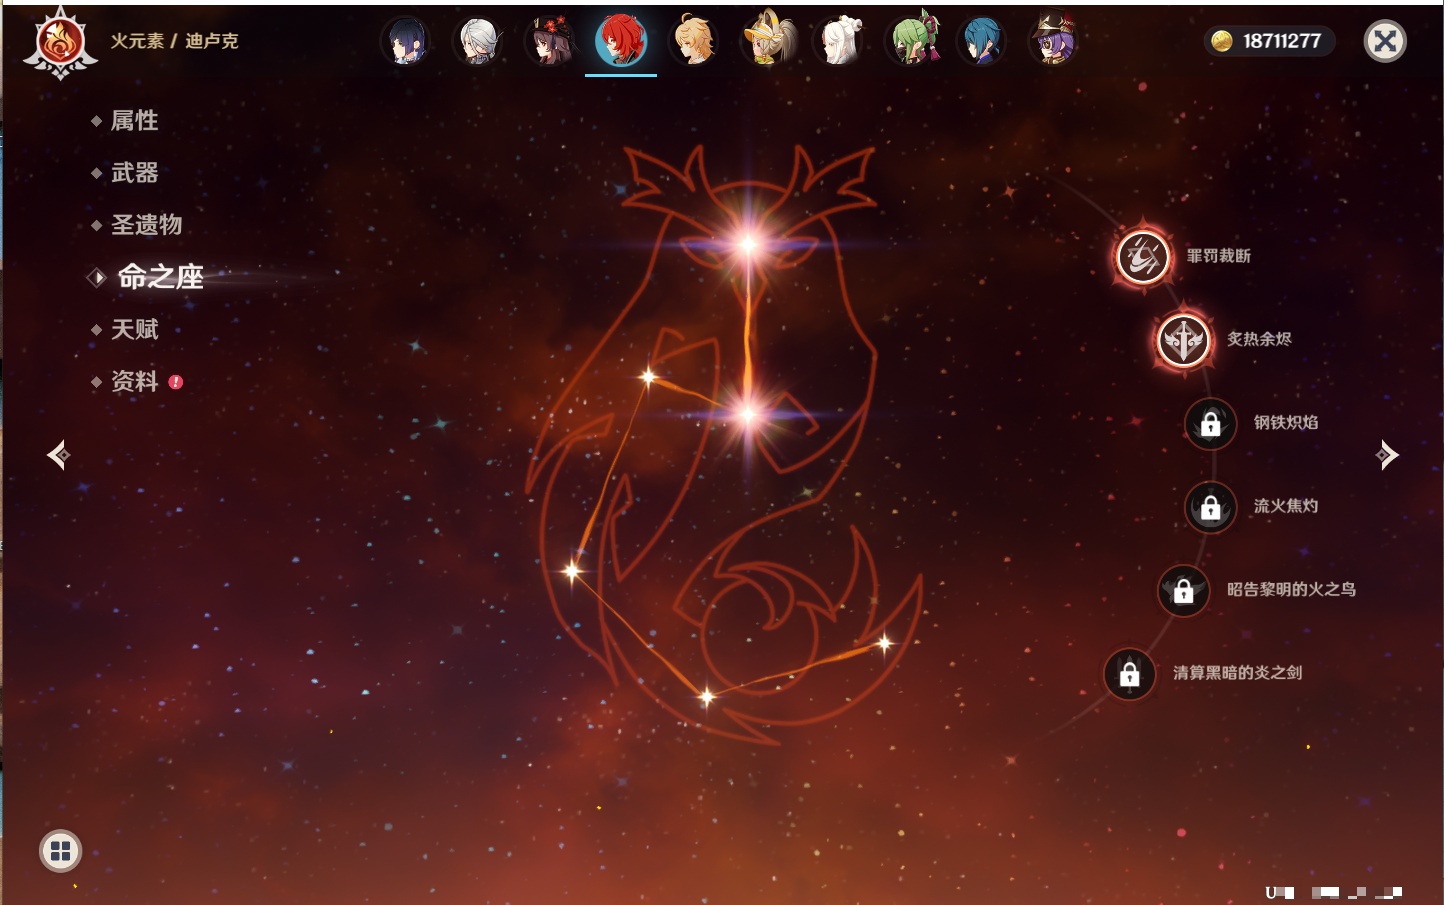This screenshot has height=905, width=1444.
Task: Click the 炙热余烬 label
Action: [1259, 339]
